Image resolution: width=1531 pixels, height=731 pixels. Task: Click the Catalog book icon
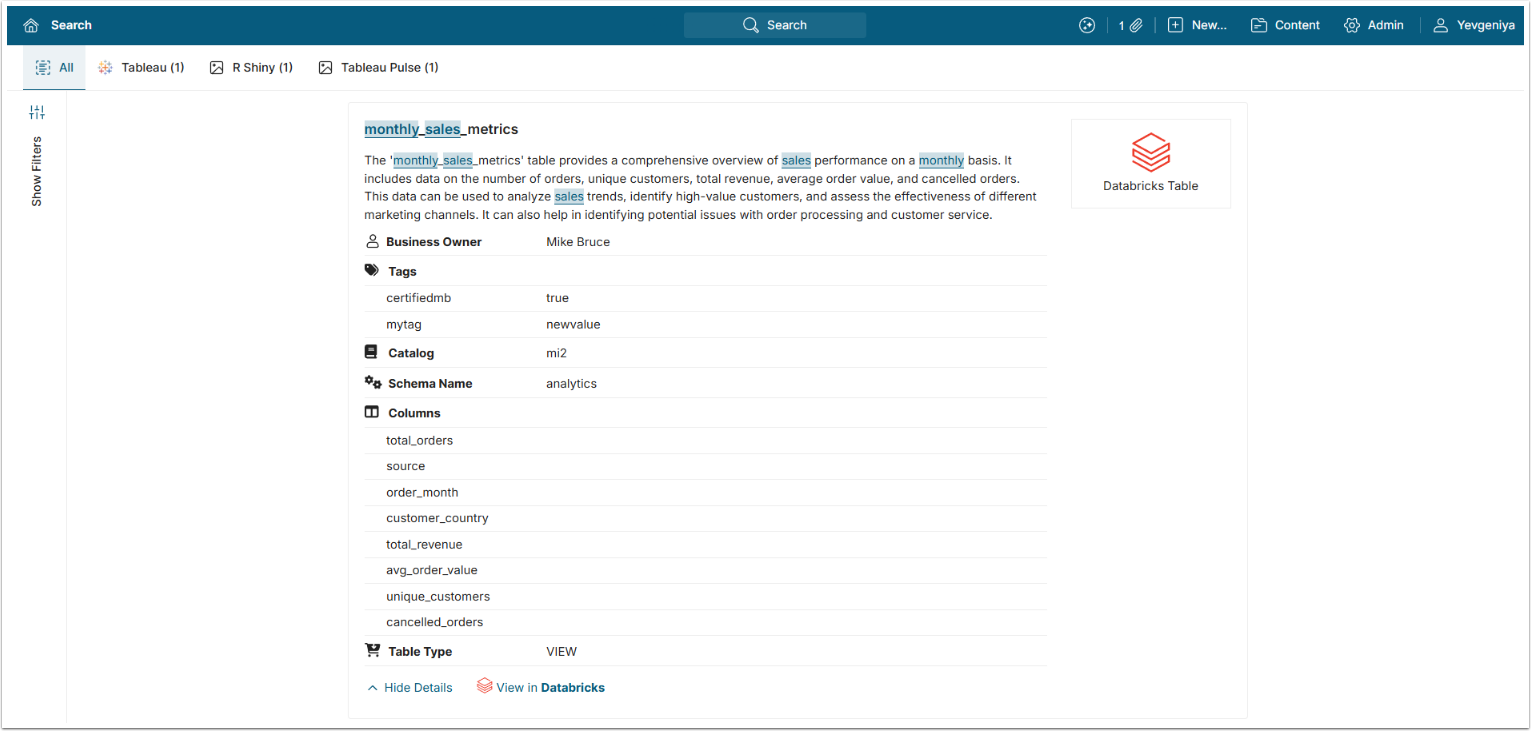click(x=371, y=353)
